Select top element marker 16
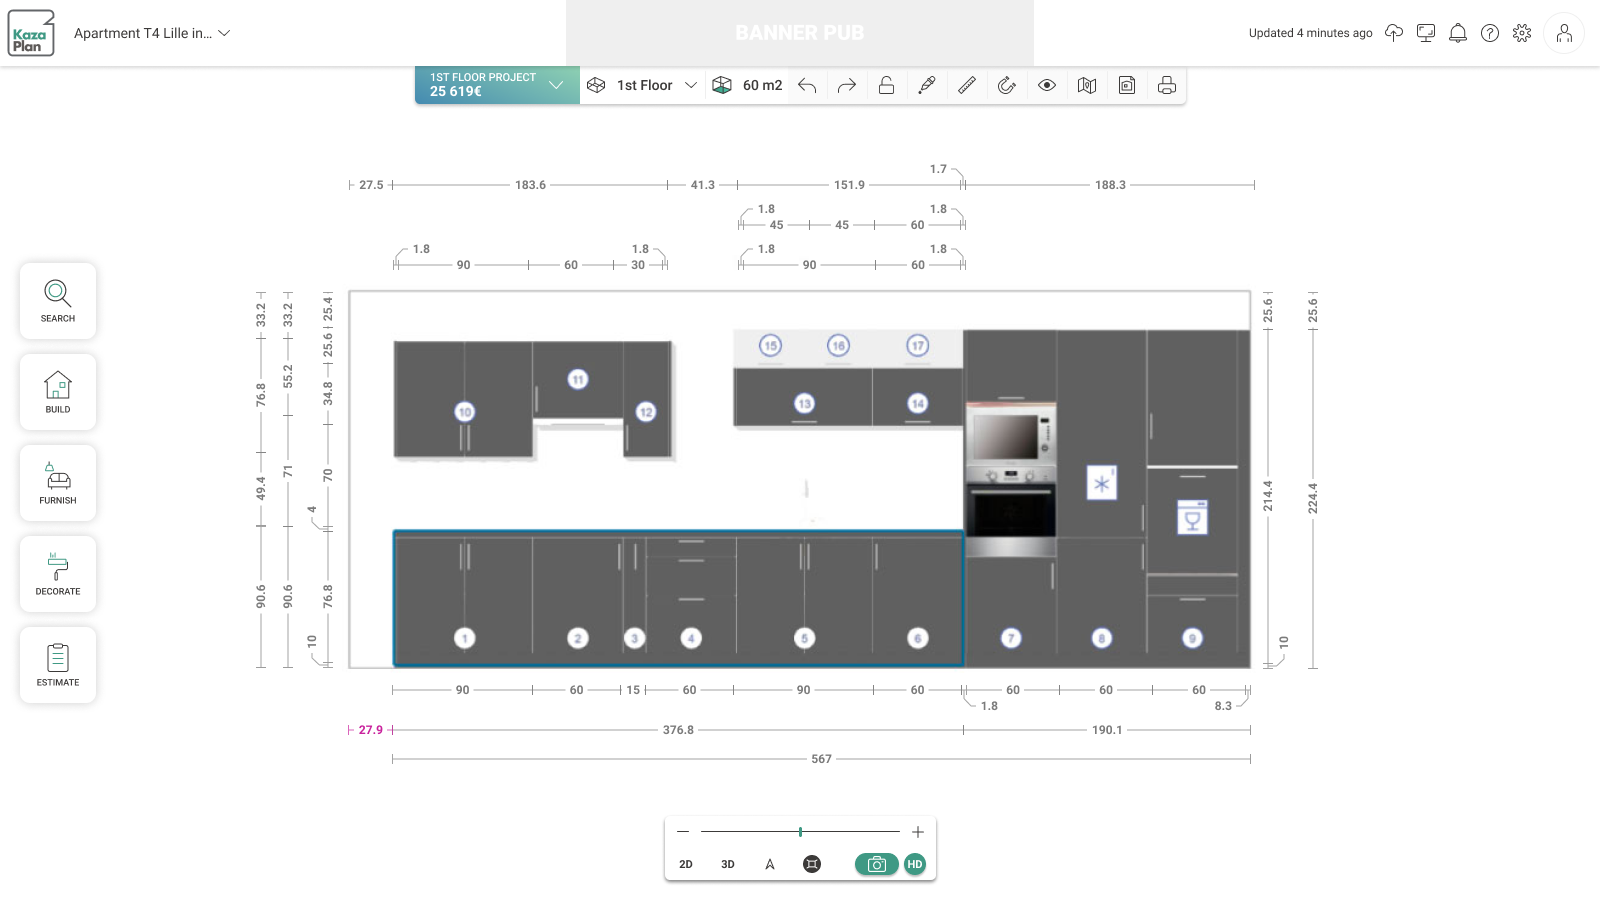Image resolution: width=1600 pixels, height=900 pixels. (x=838, y=345)
